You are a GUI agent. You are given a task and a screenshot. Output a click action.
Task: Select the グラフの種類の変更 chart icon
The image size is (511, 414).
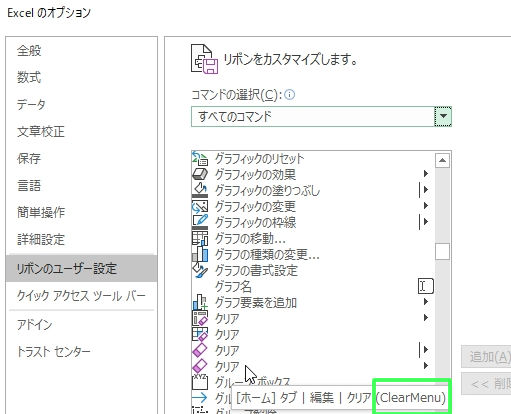[200, 254]
